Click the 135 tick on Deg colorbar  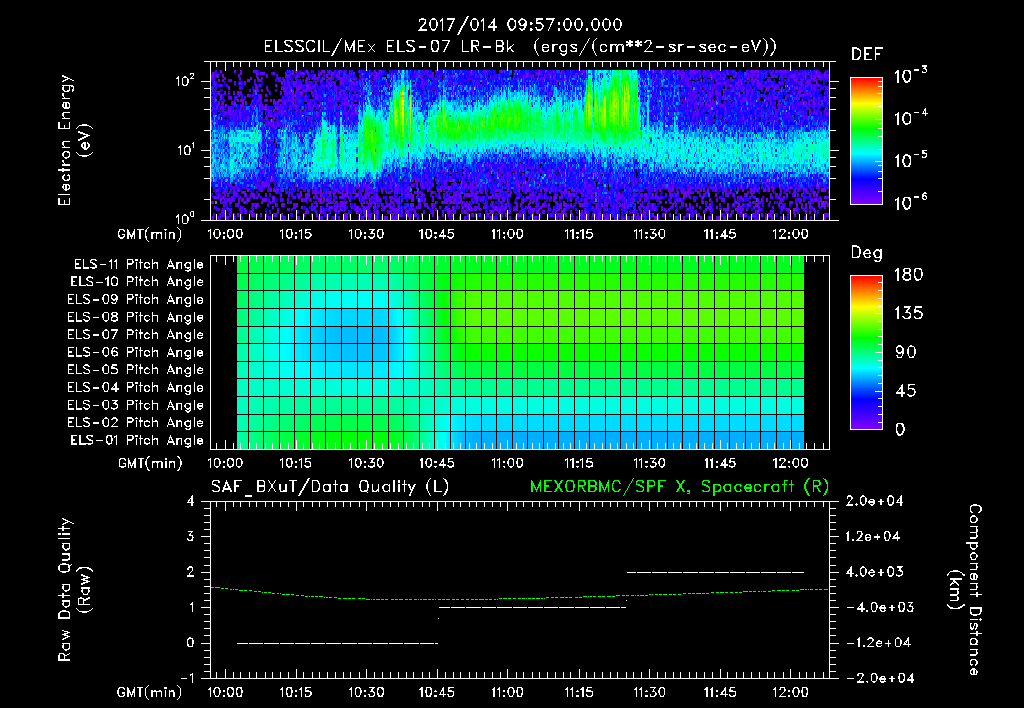coord(908,314)
